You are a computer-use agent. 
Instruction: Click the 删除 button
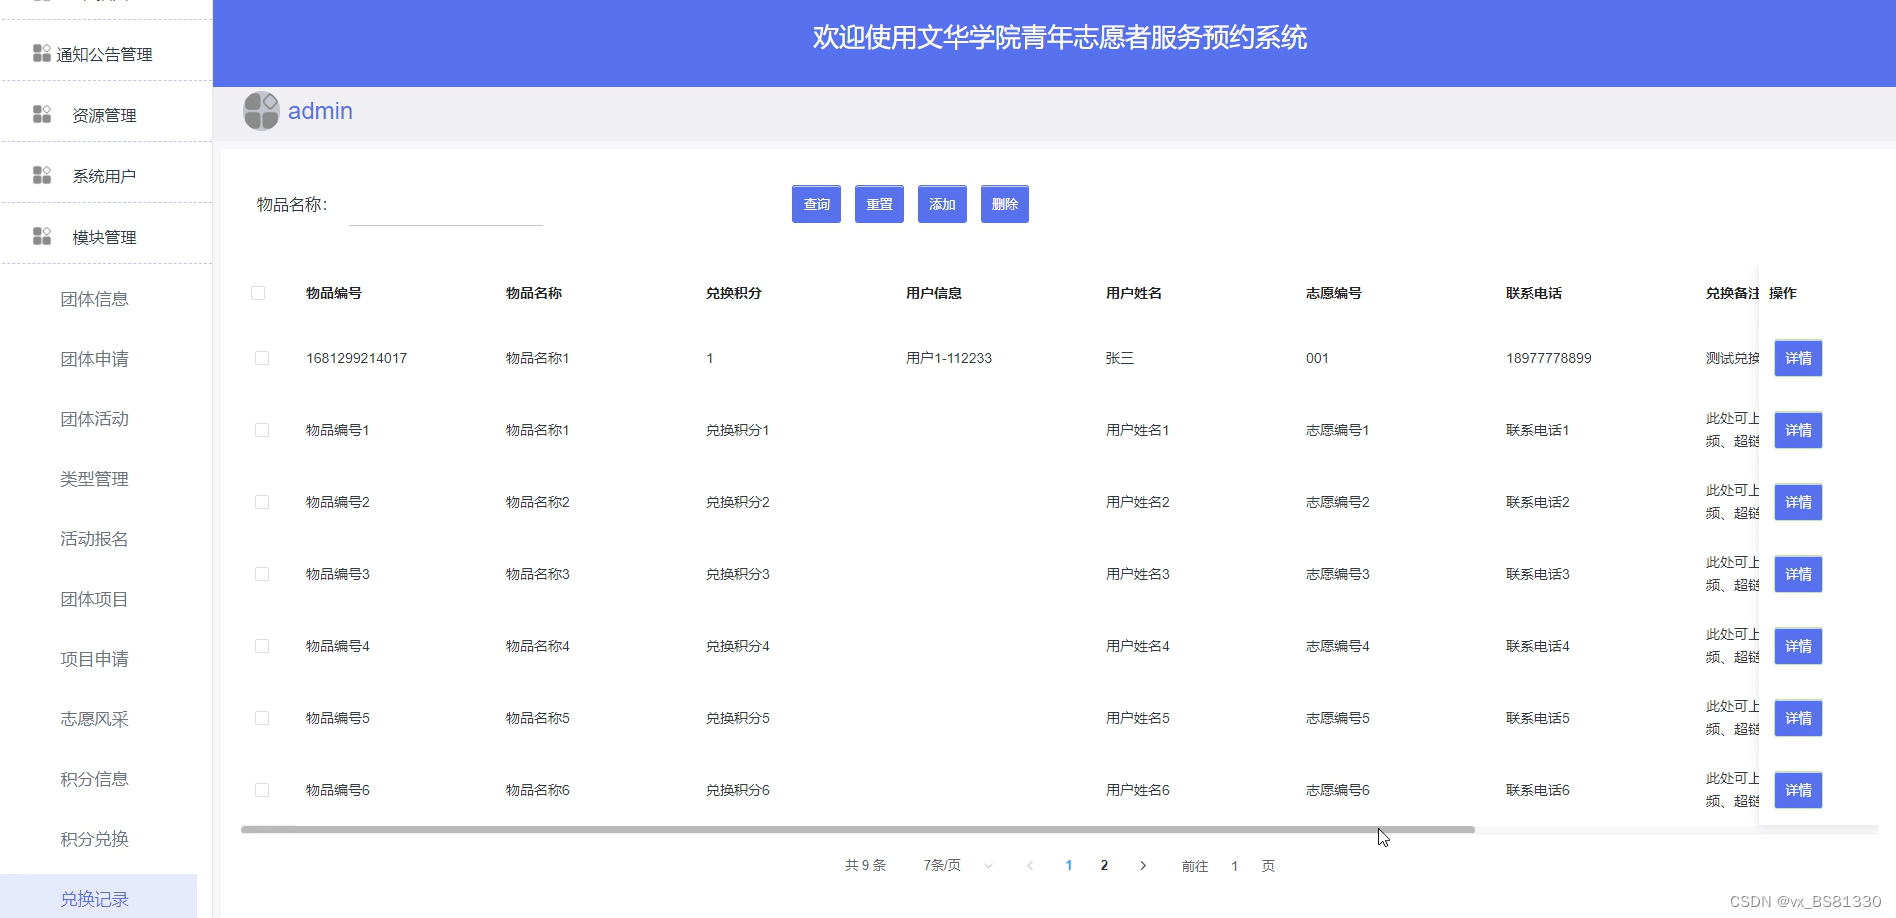click(x=1005, y=204)
